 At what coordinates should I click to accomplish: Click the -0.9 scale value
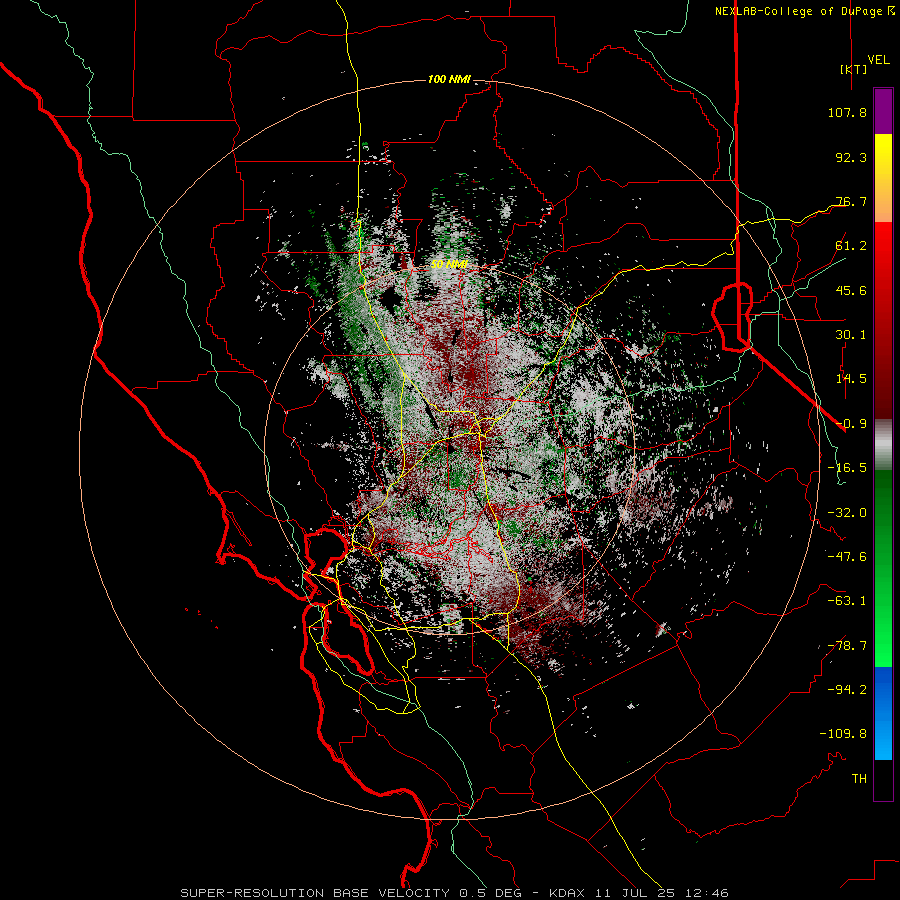point(851,424)
